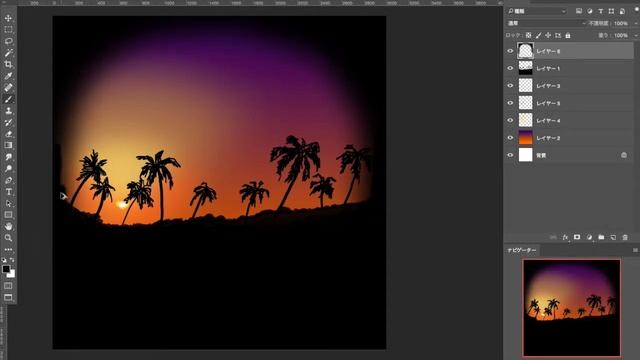Select the Eraser tool
Viewport: 640px width, 360px height.
tap(8, 133)
